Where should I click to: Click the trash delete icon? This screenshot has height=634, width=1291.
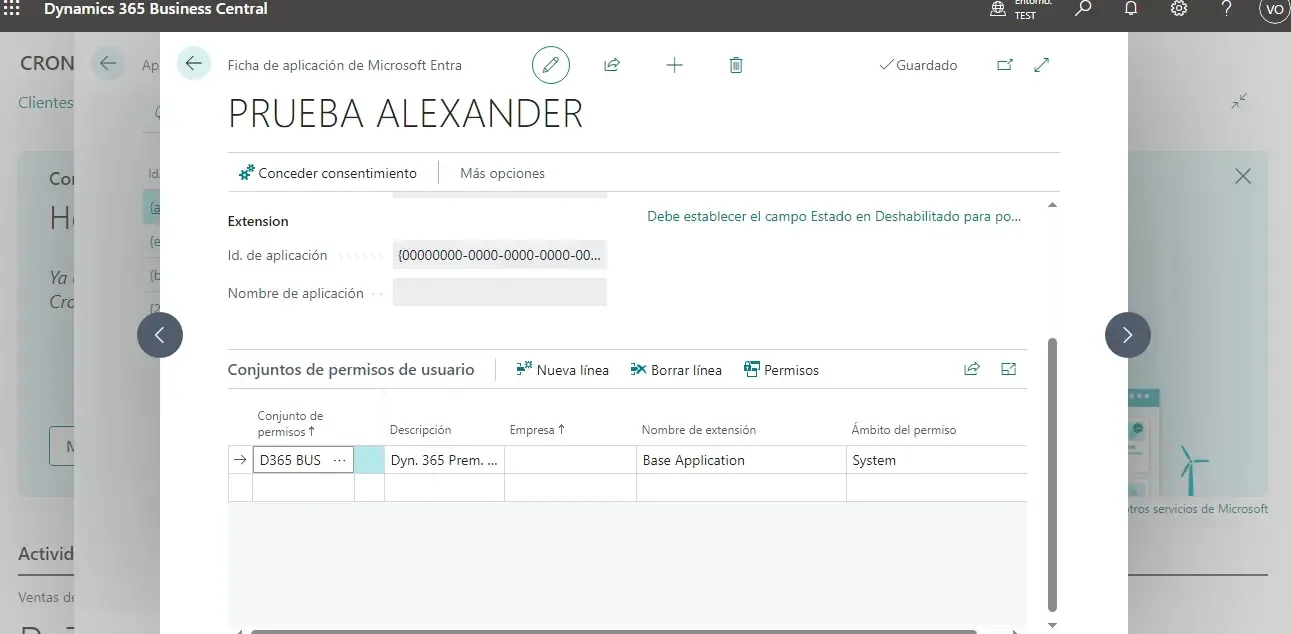click(736, 65)
